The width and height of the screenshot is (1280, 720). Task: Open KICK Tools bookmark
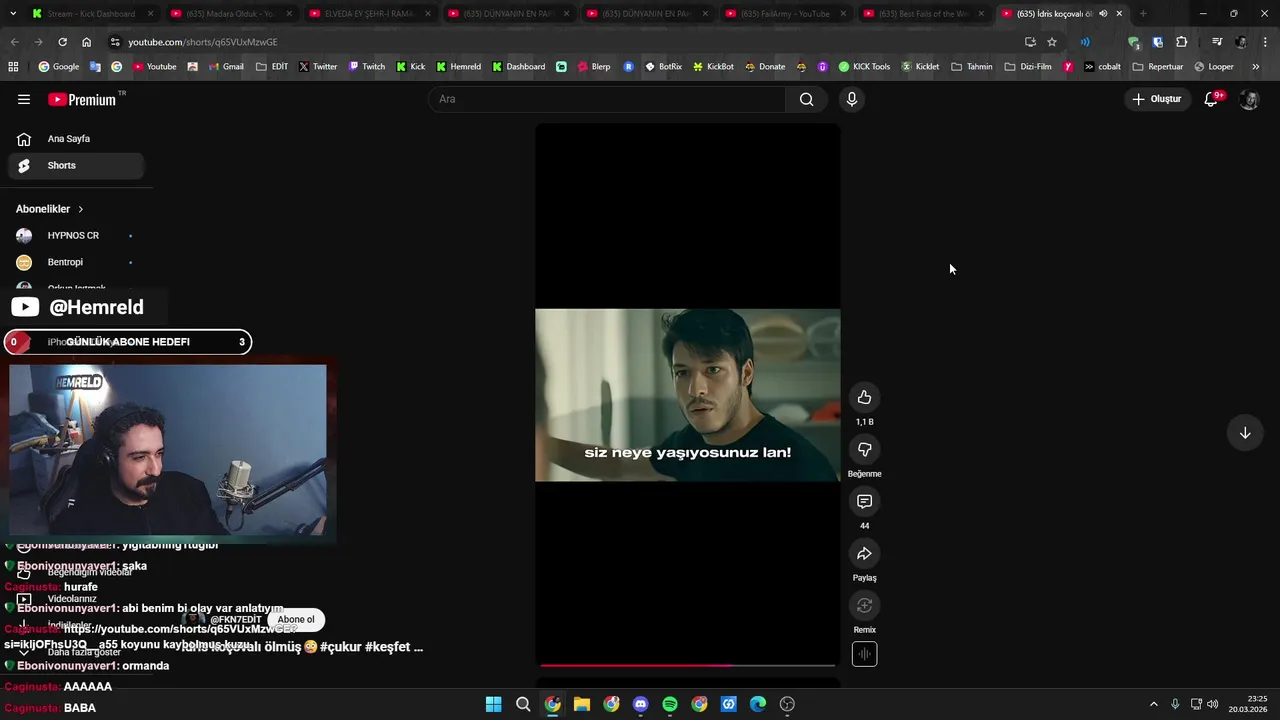864,67
